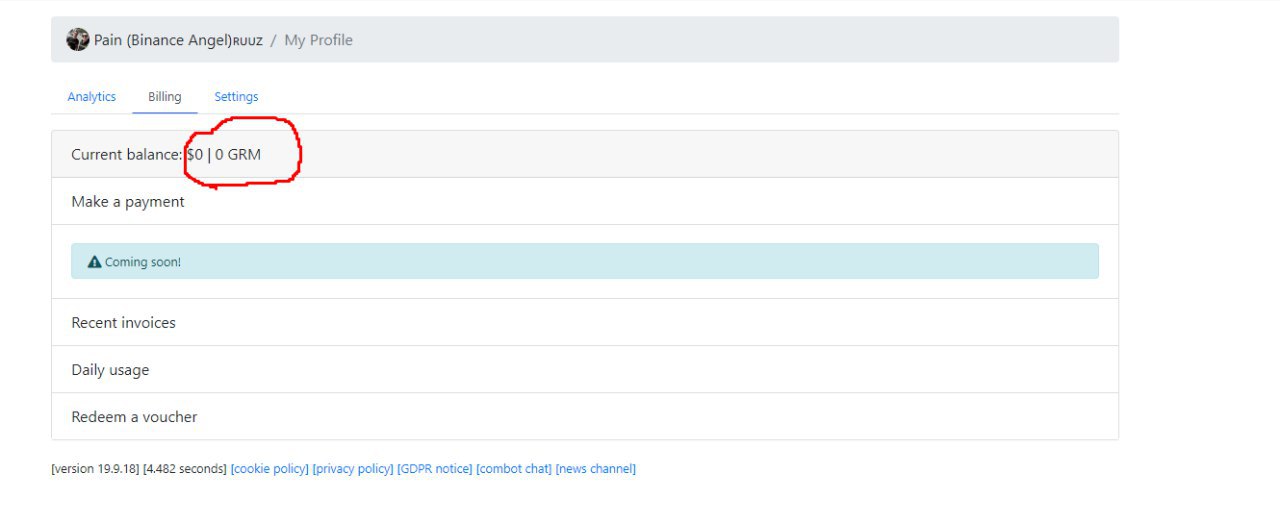Click the Coming soon! notice banner
The image size is (1280, 523).
tap(585, 261)
